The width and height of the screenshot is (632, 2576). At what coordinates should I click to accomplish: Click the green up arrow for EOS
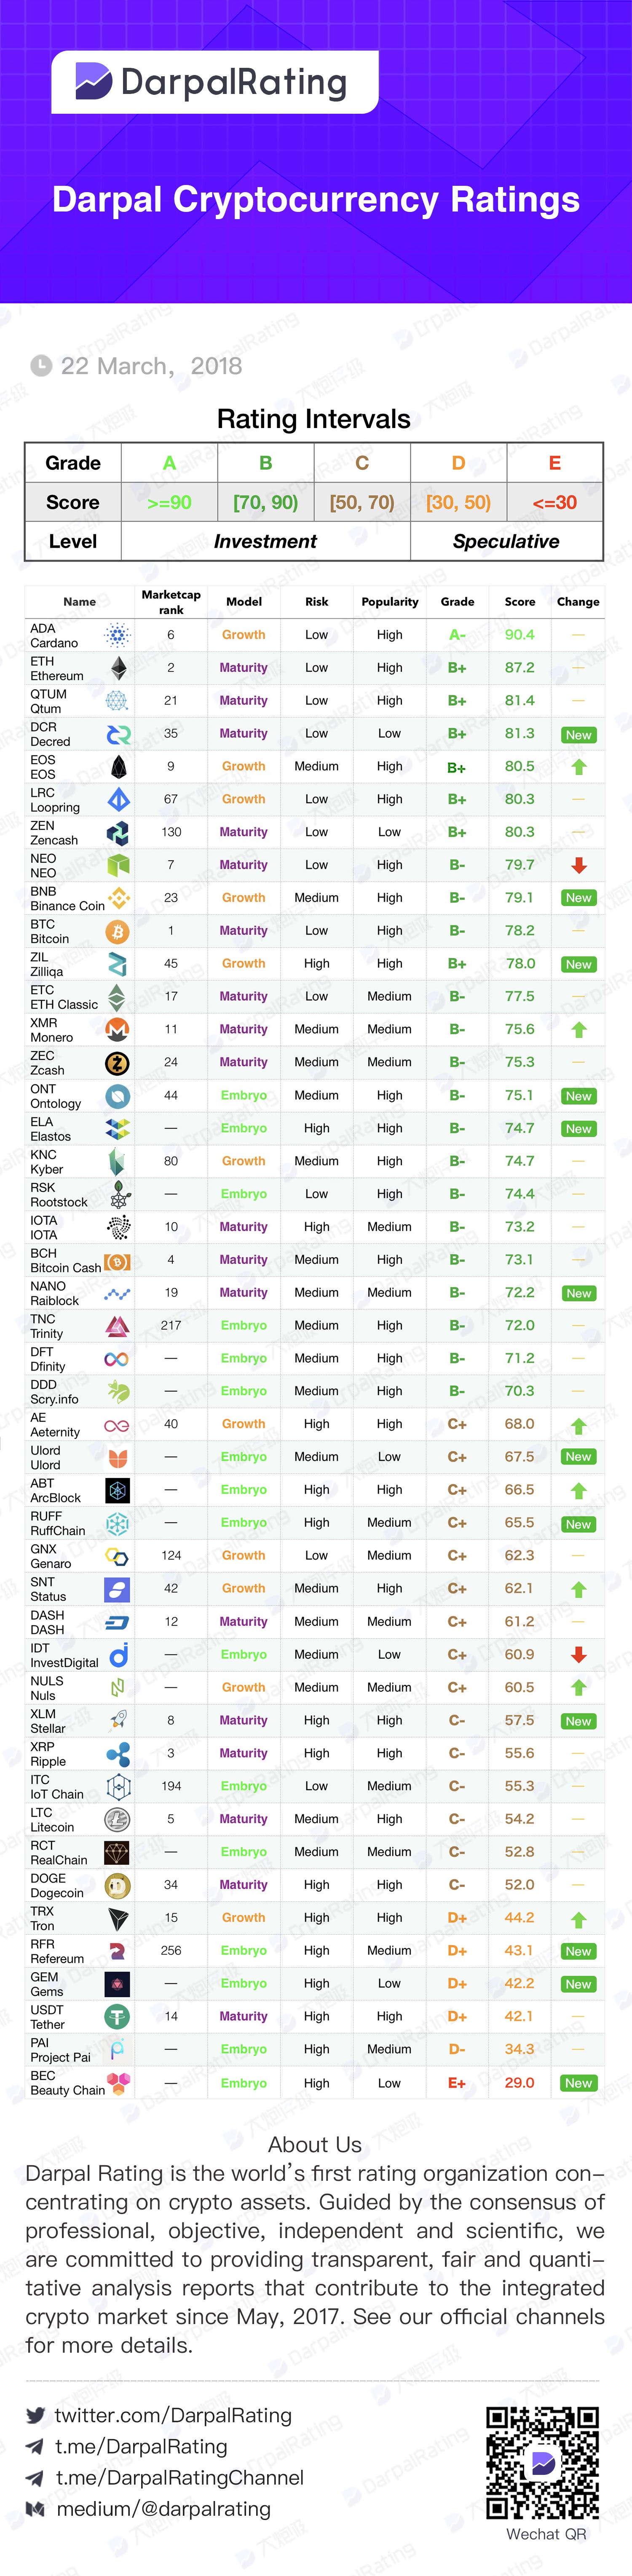(579, 767)
